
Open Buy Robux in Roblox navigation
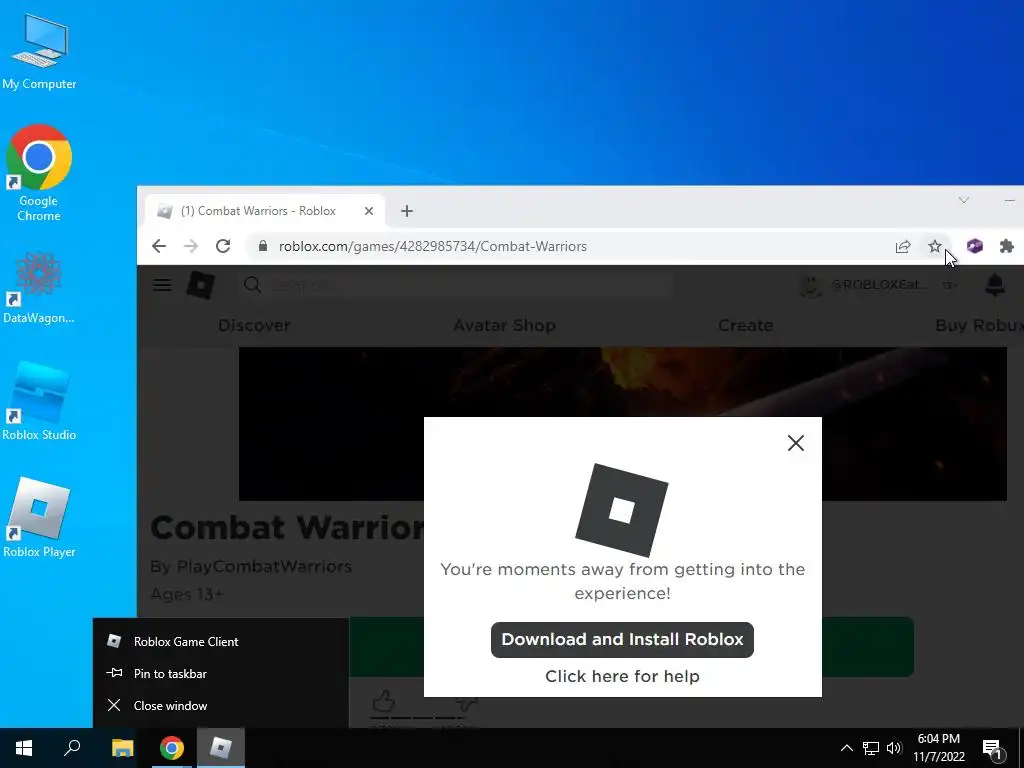(979, 325)
